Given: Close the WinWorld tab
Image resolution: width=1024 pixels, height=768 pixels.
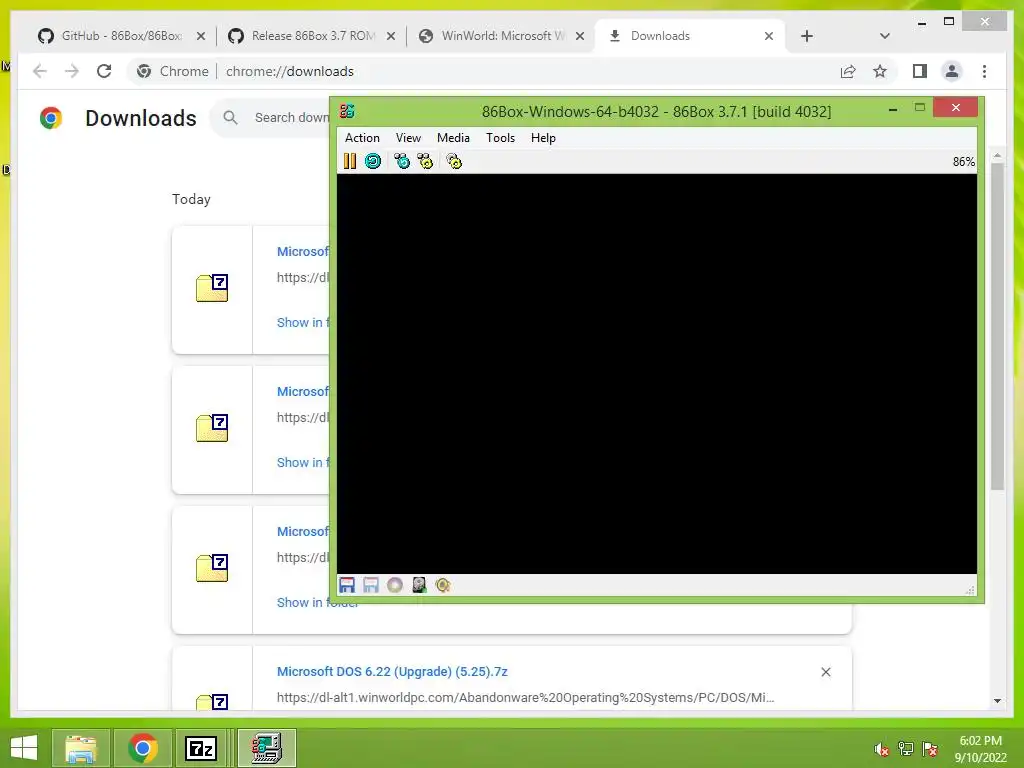Looking at the screenshot, I should (580, 36).
